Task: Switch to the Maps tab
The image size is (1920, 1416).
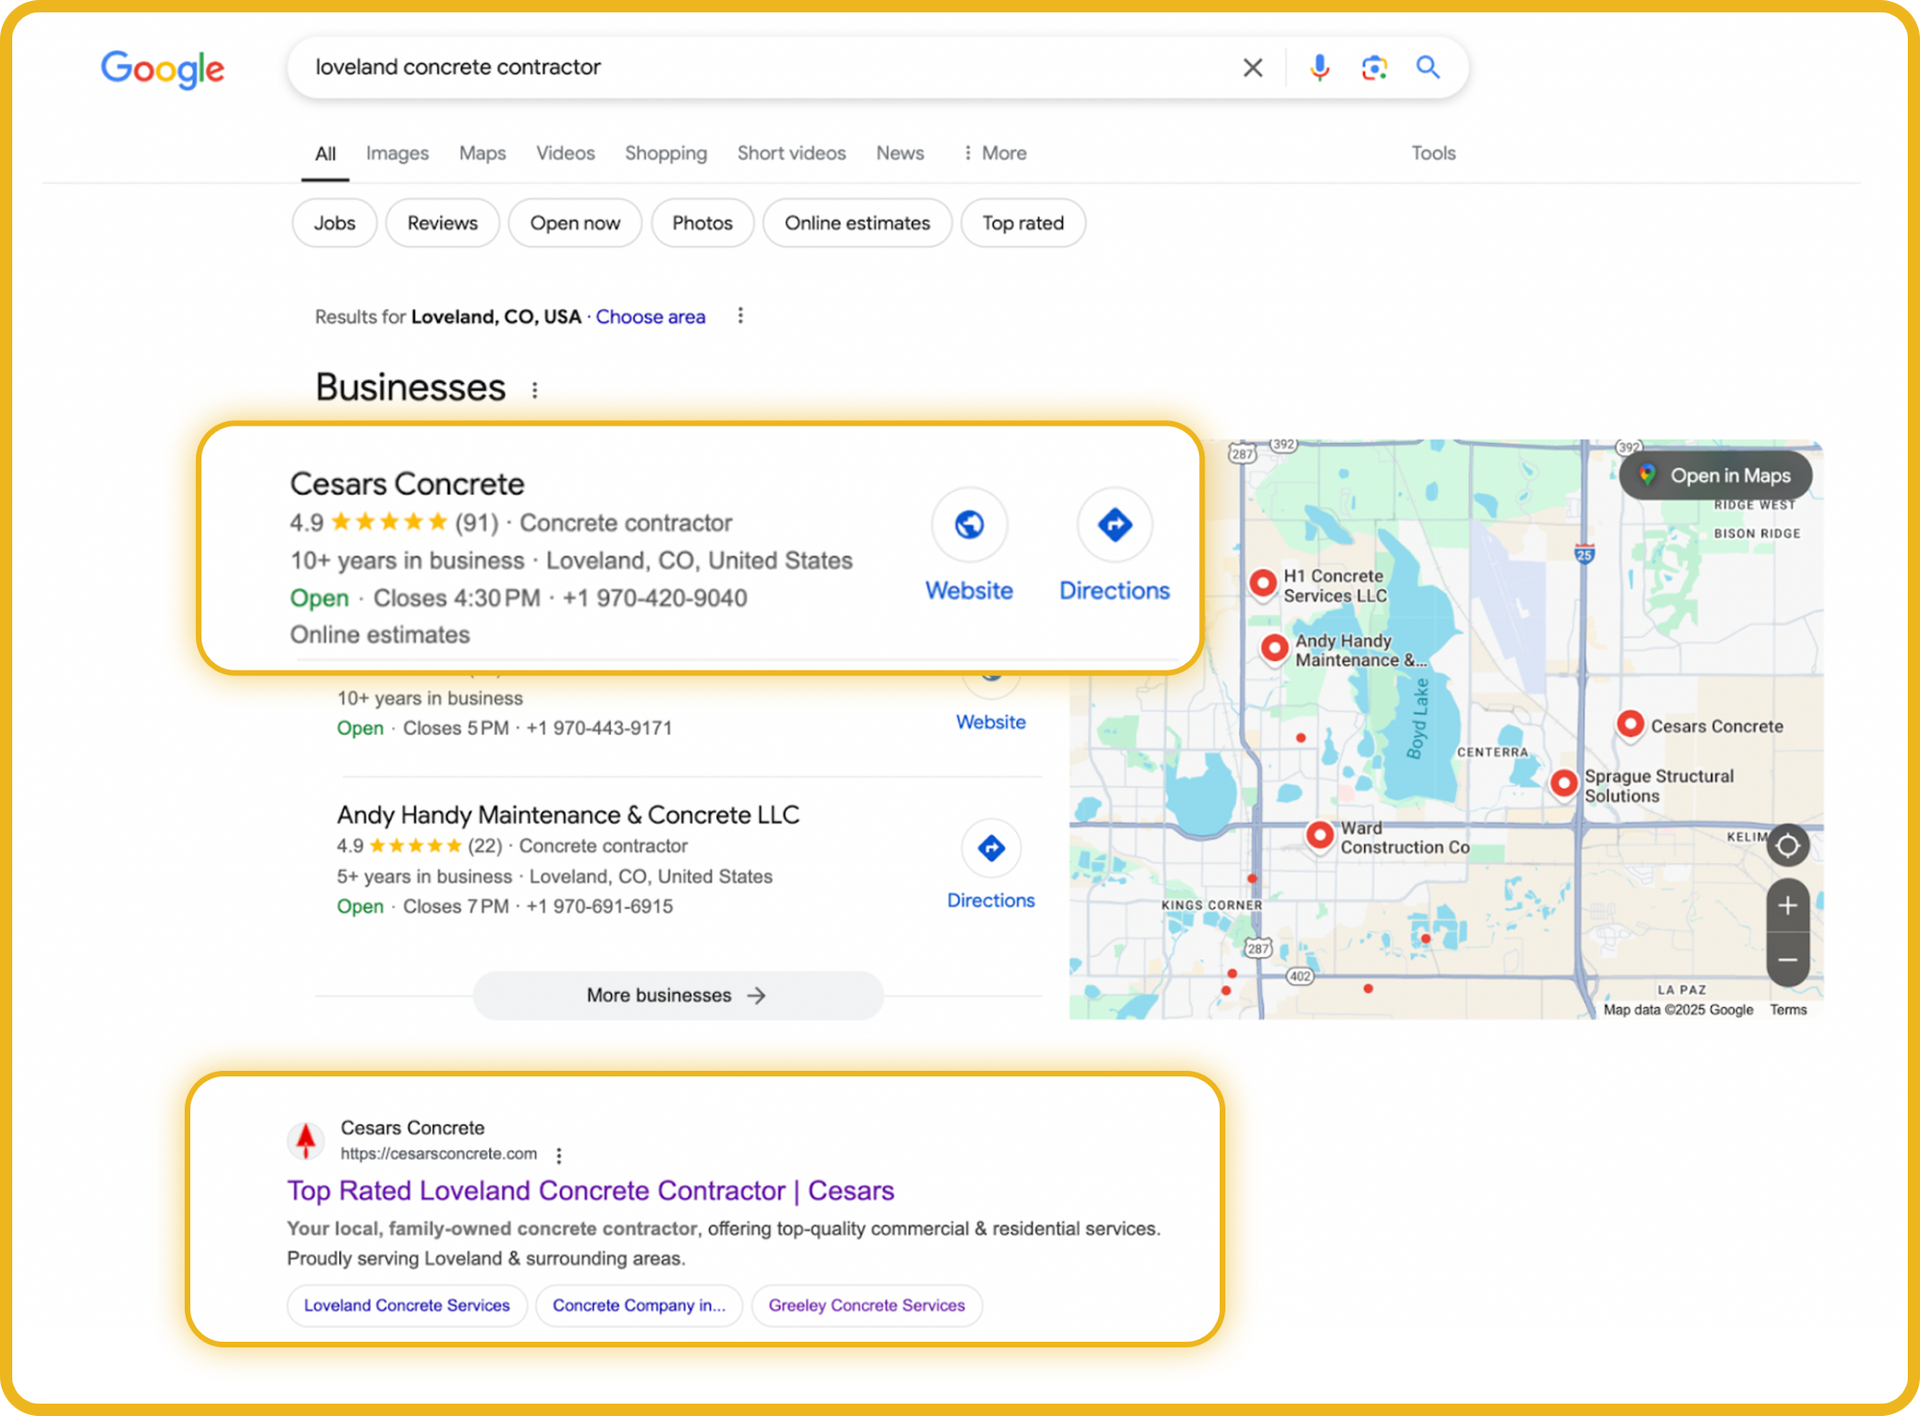Action: point(482,153)
